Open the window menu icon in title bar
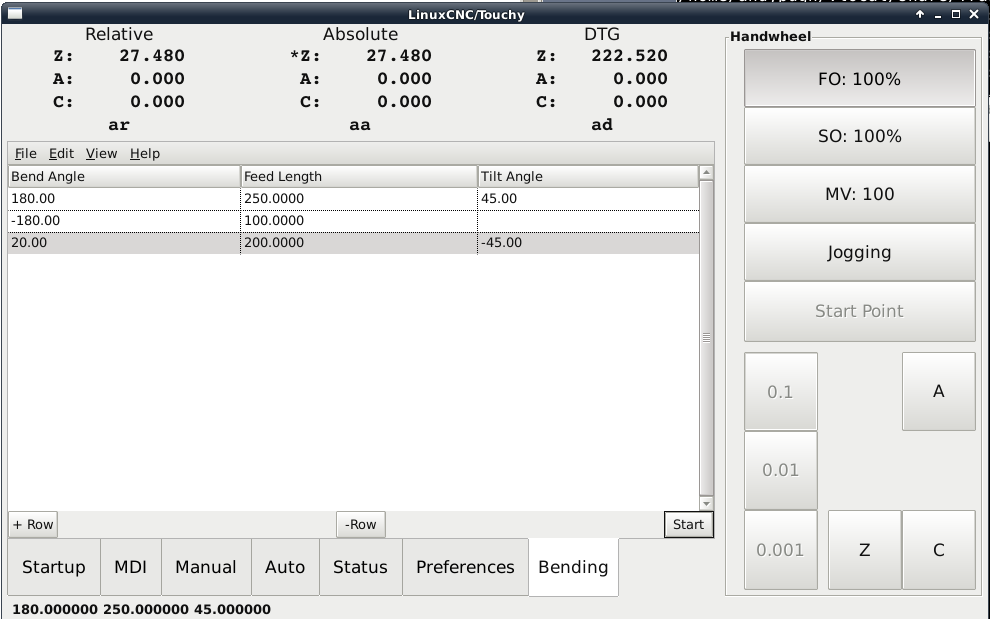 click(x=14, y=14)
